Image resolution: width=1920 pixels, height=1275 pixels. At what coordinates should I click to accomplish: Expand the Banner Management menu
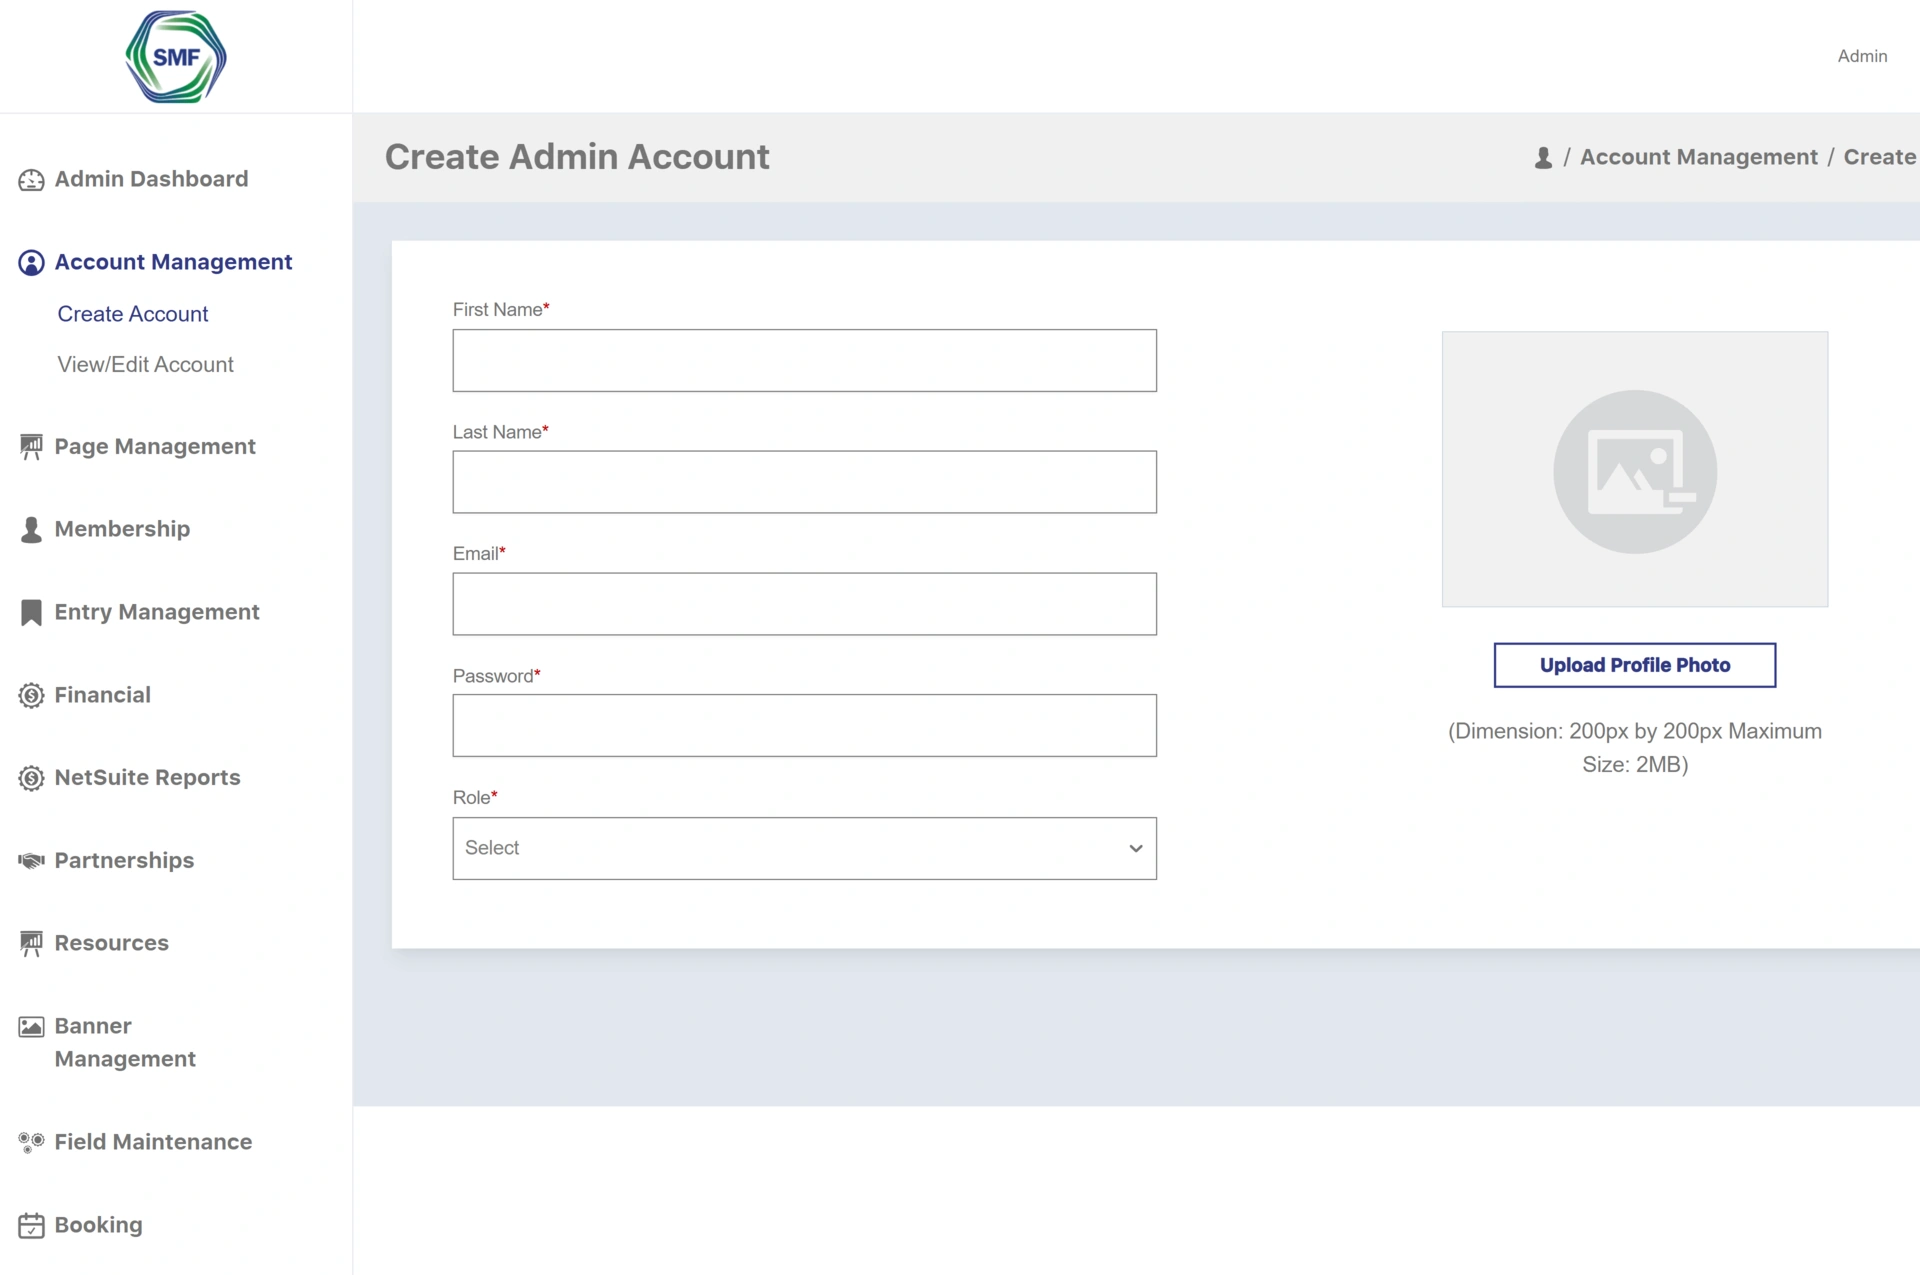(x=125, y=1042)
